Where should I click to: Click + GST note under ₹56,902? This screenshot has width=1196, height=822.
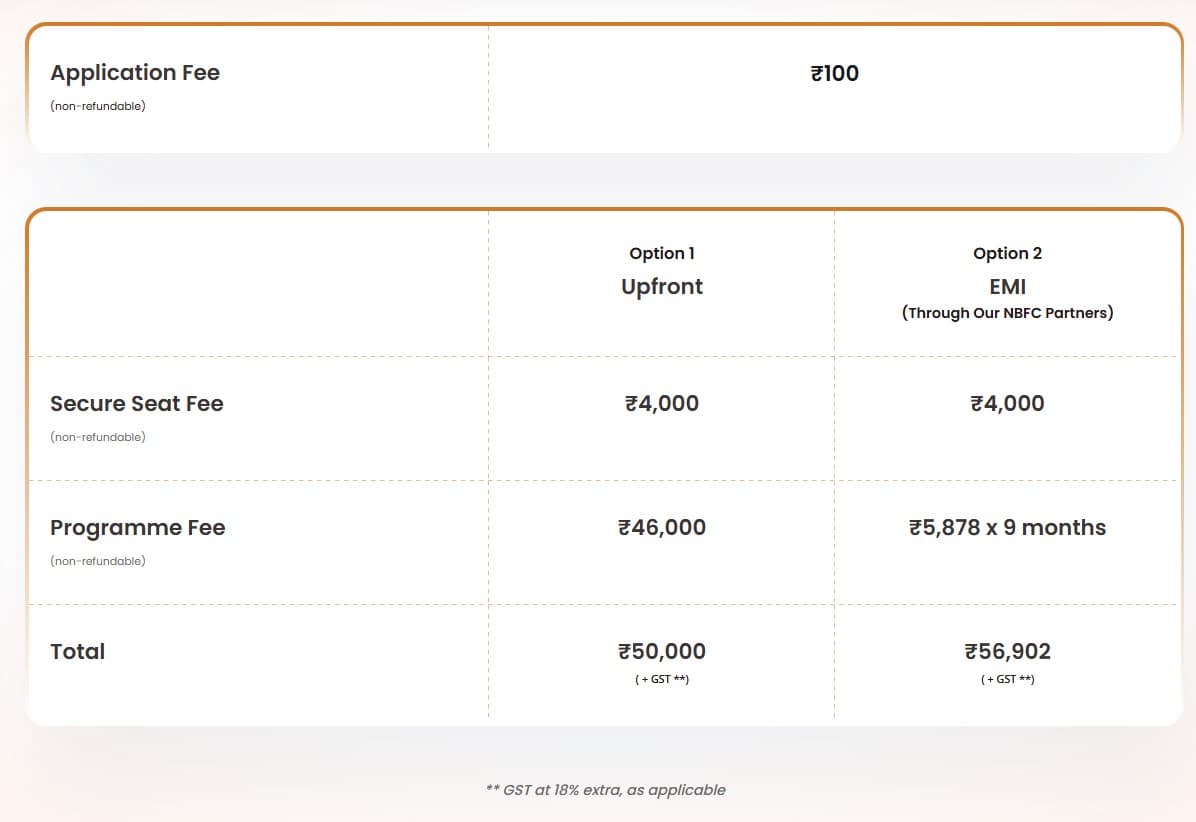pos(1008,679)
